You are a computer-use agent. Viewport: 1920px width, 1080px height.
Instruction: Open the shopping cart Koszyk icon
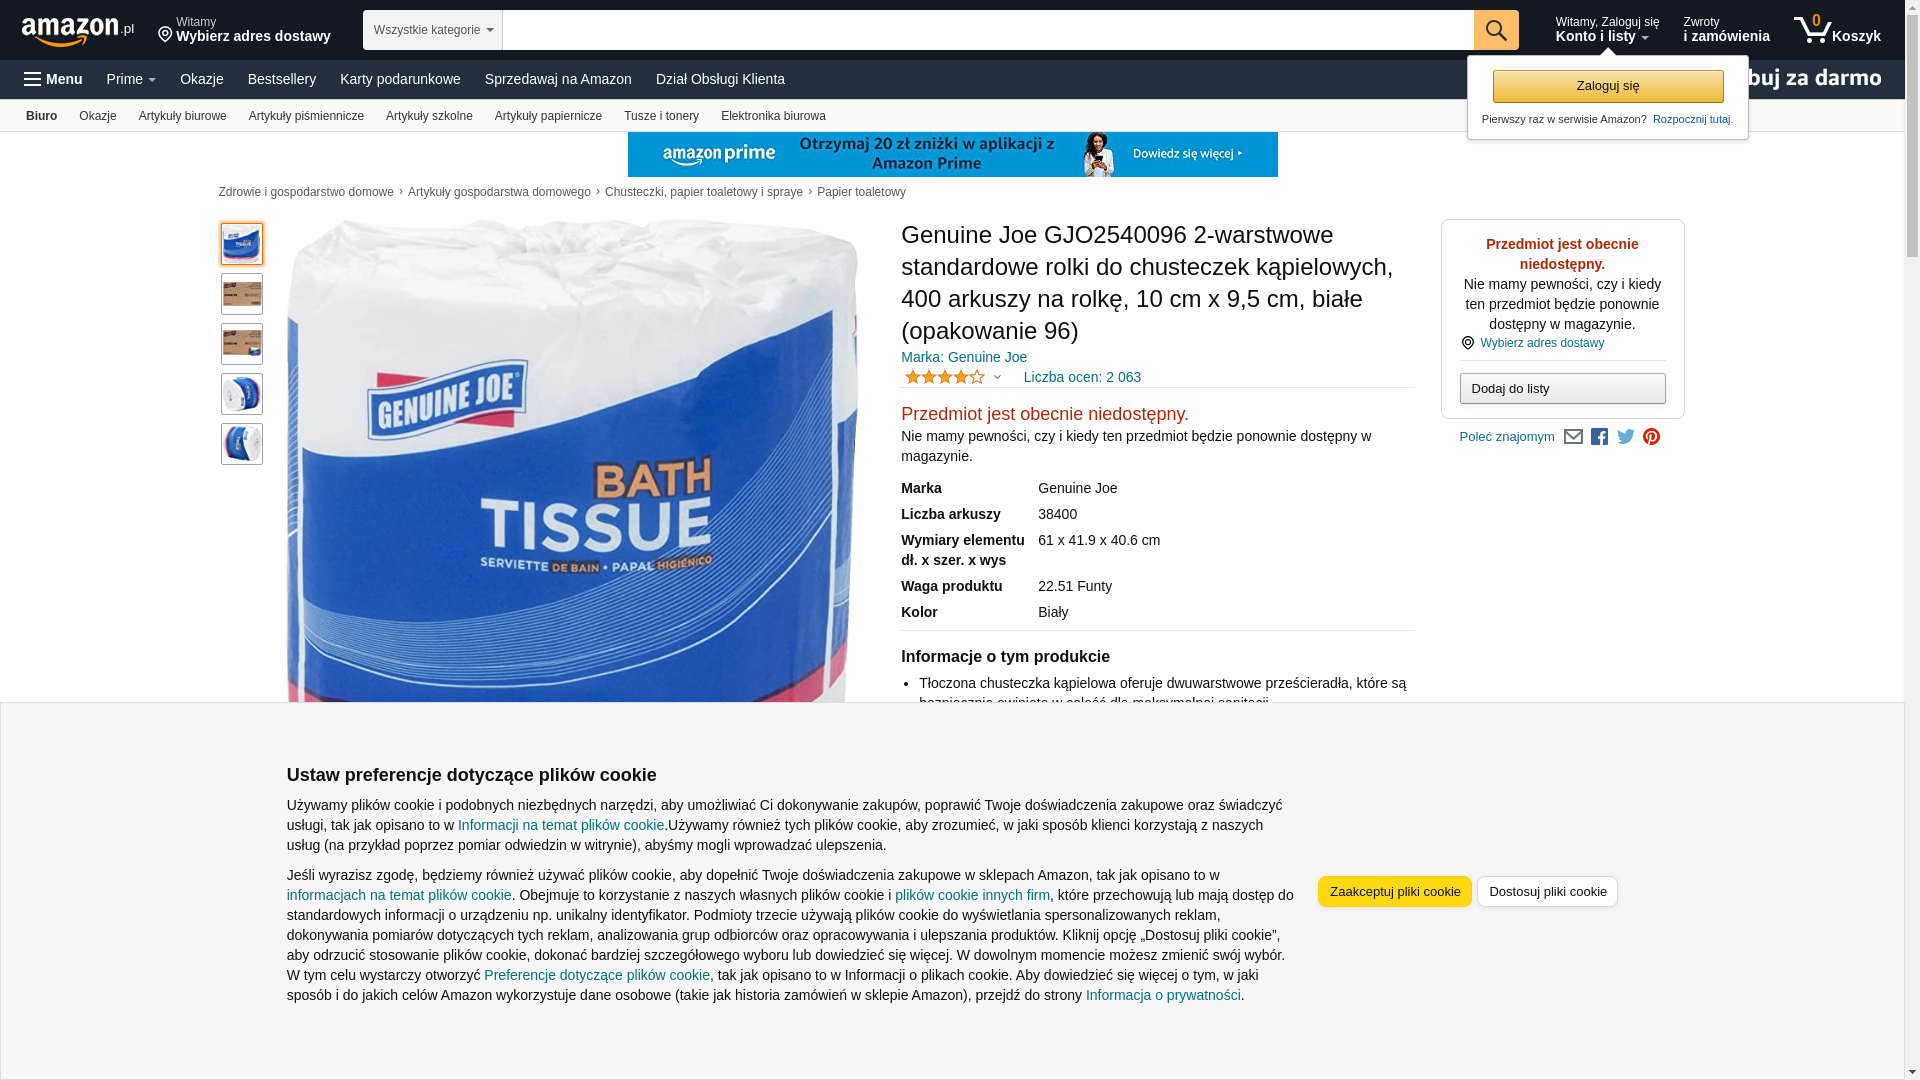[1837, 30]
